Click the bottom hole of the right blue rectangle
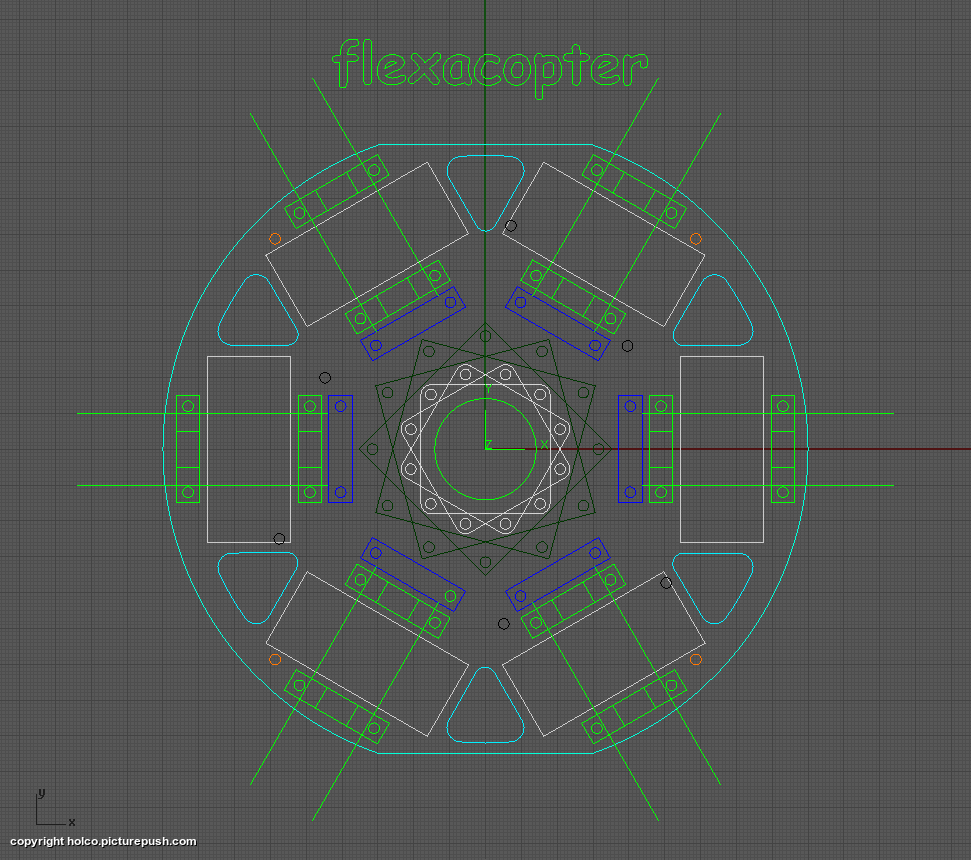The width and height of the screenshot is (971, 860). [x=630, y=492]
